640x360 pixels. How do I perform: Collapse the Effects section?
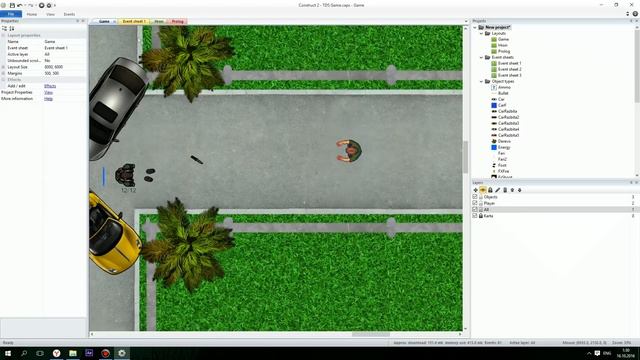[3, 80]
